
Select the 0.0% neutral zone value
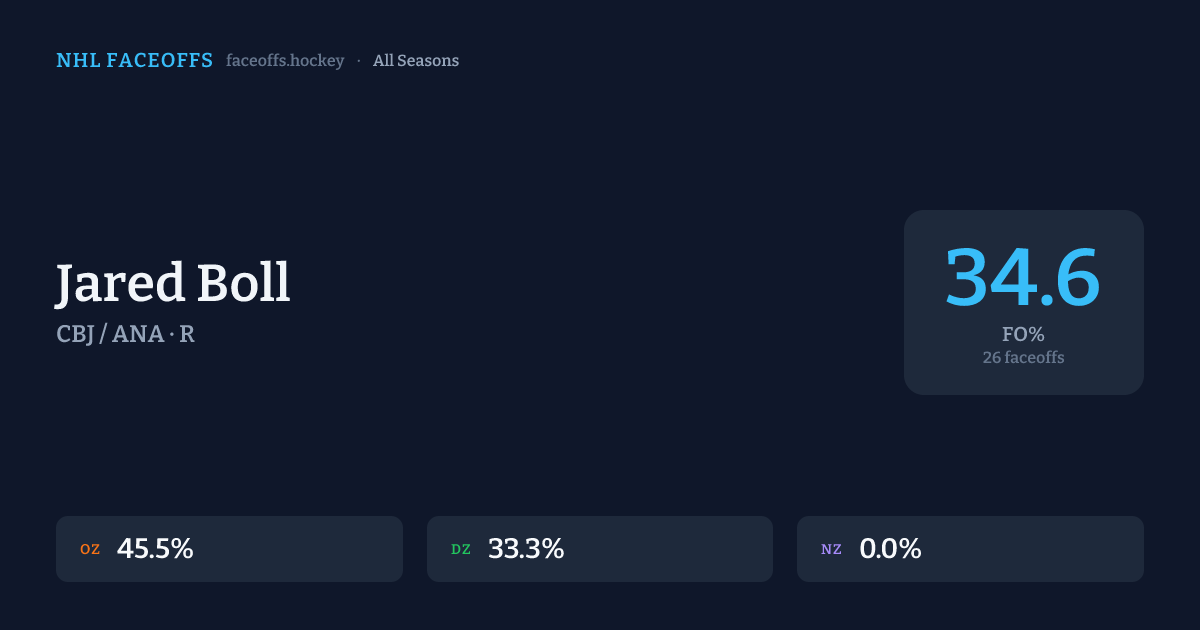point(890,549)
